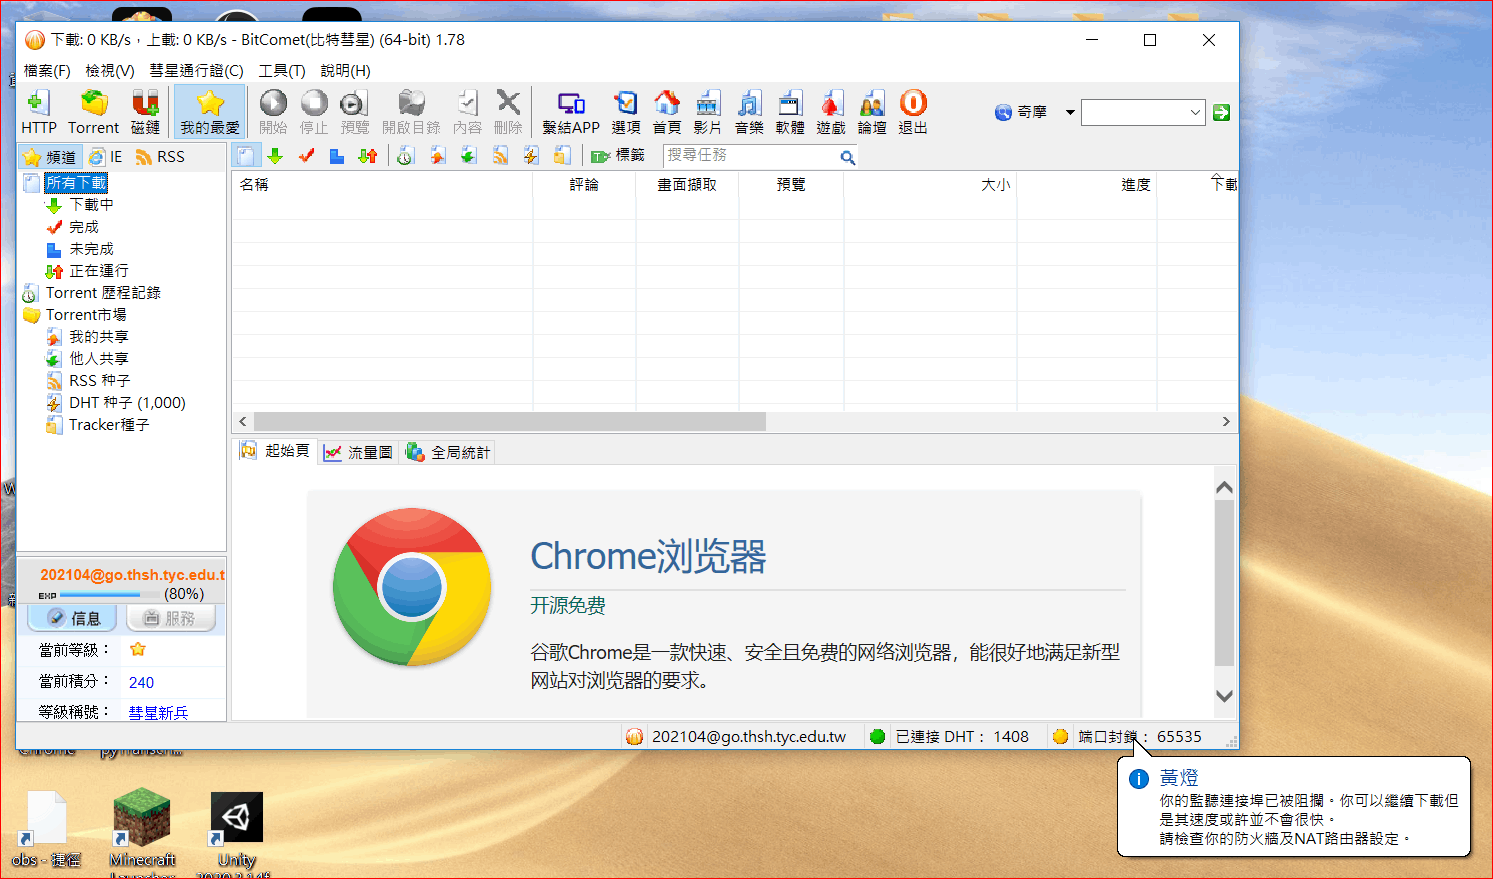Click the 音樂 music toolbar icon
The height and width of the screenshot is (879, 1493).
pos(749,112)
